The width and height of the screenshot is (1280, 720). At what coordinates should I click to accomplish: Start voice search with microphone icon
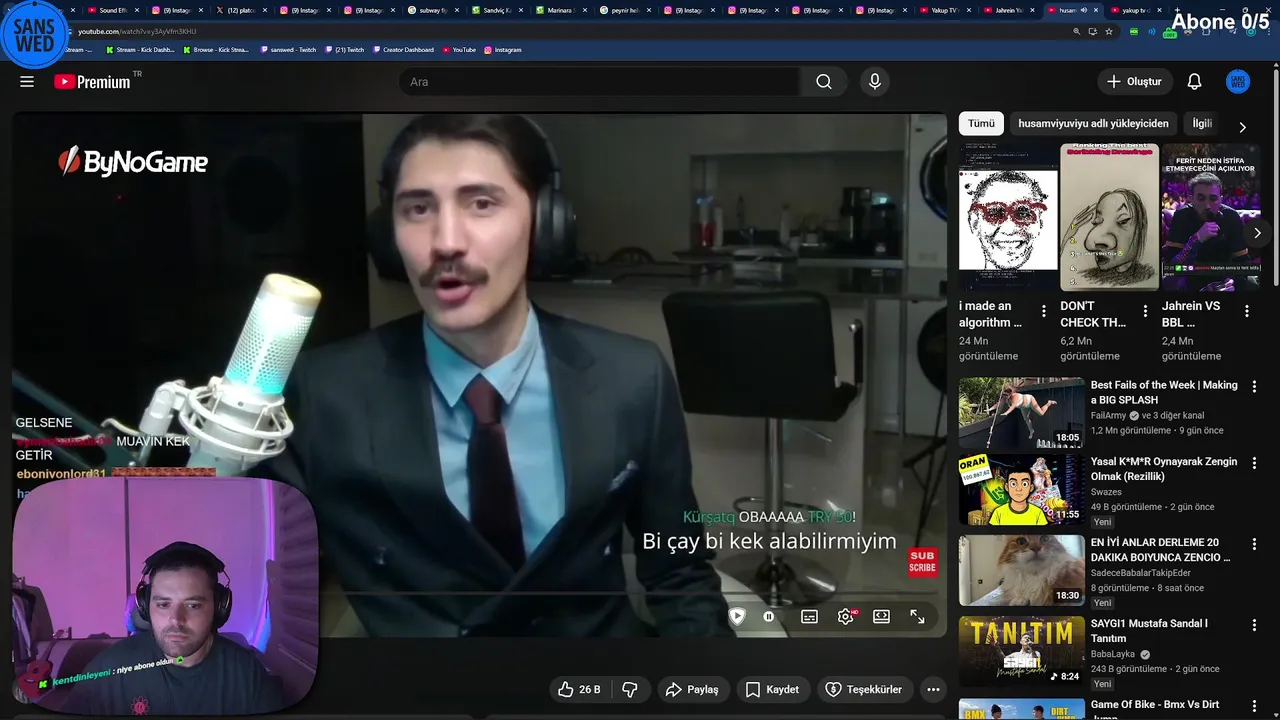tap(875, 82)
